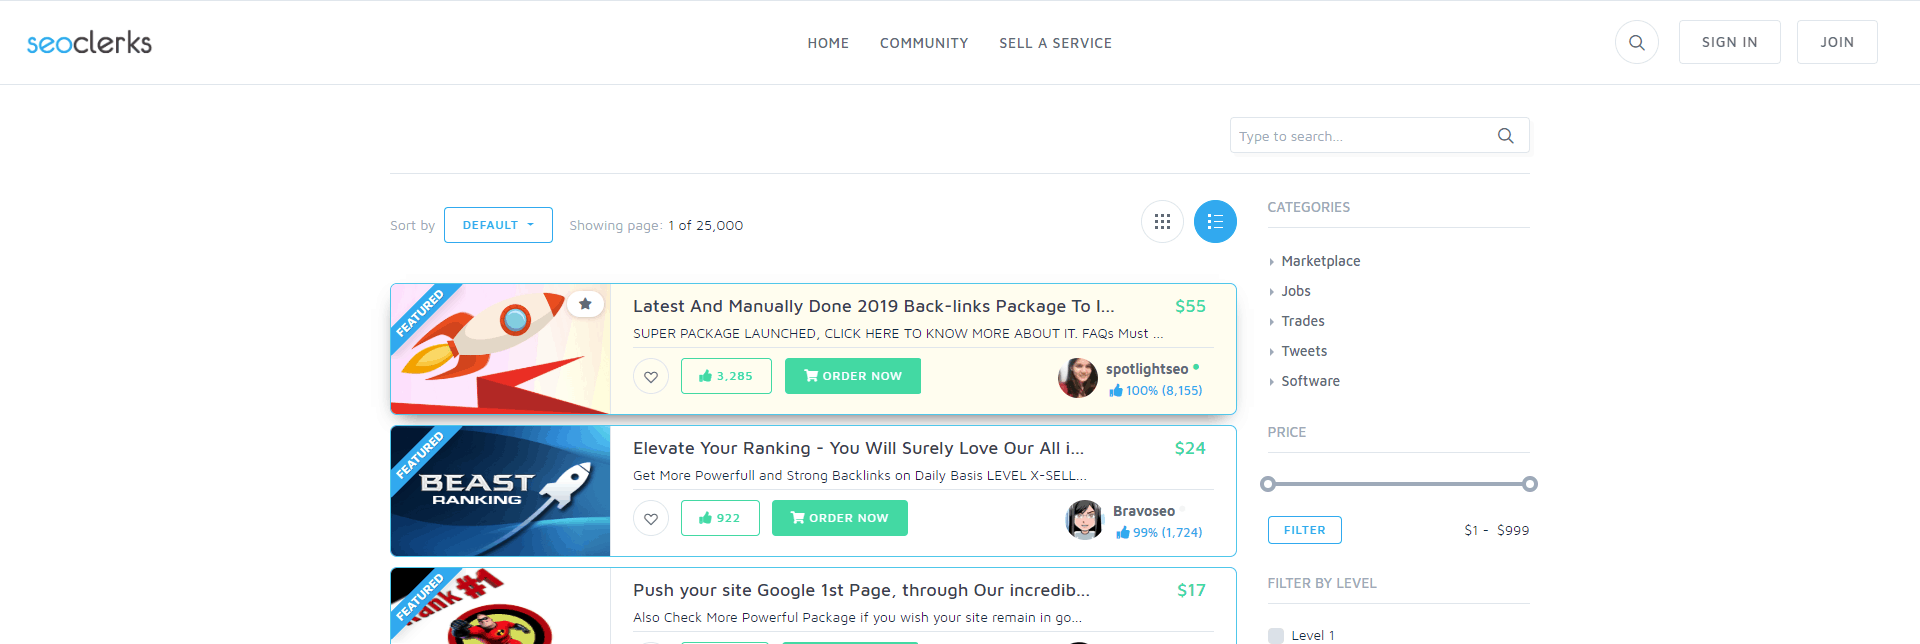Open the Sort by DEFAULT dropdown
Image resolution: width=1920 pixels, height=644 pixels.
(498, 225)
